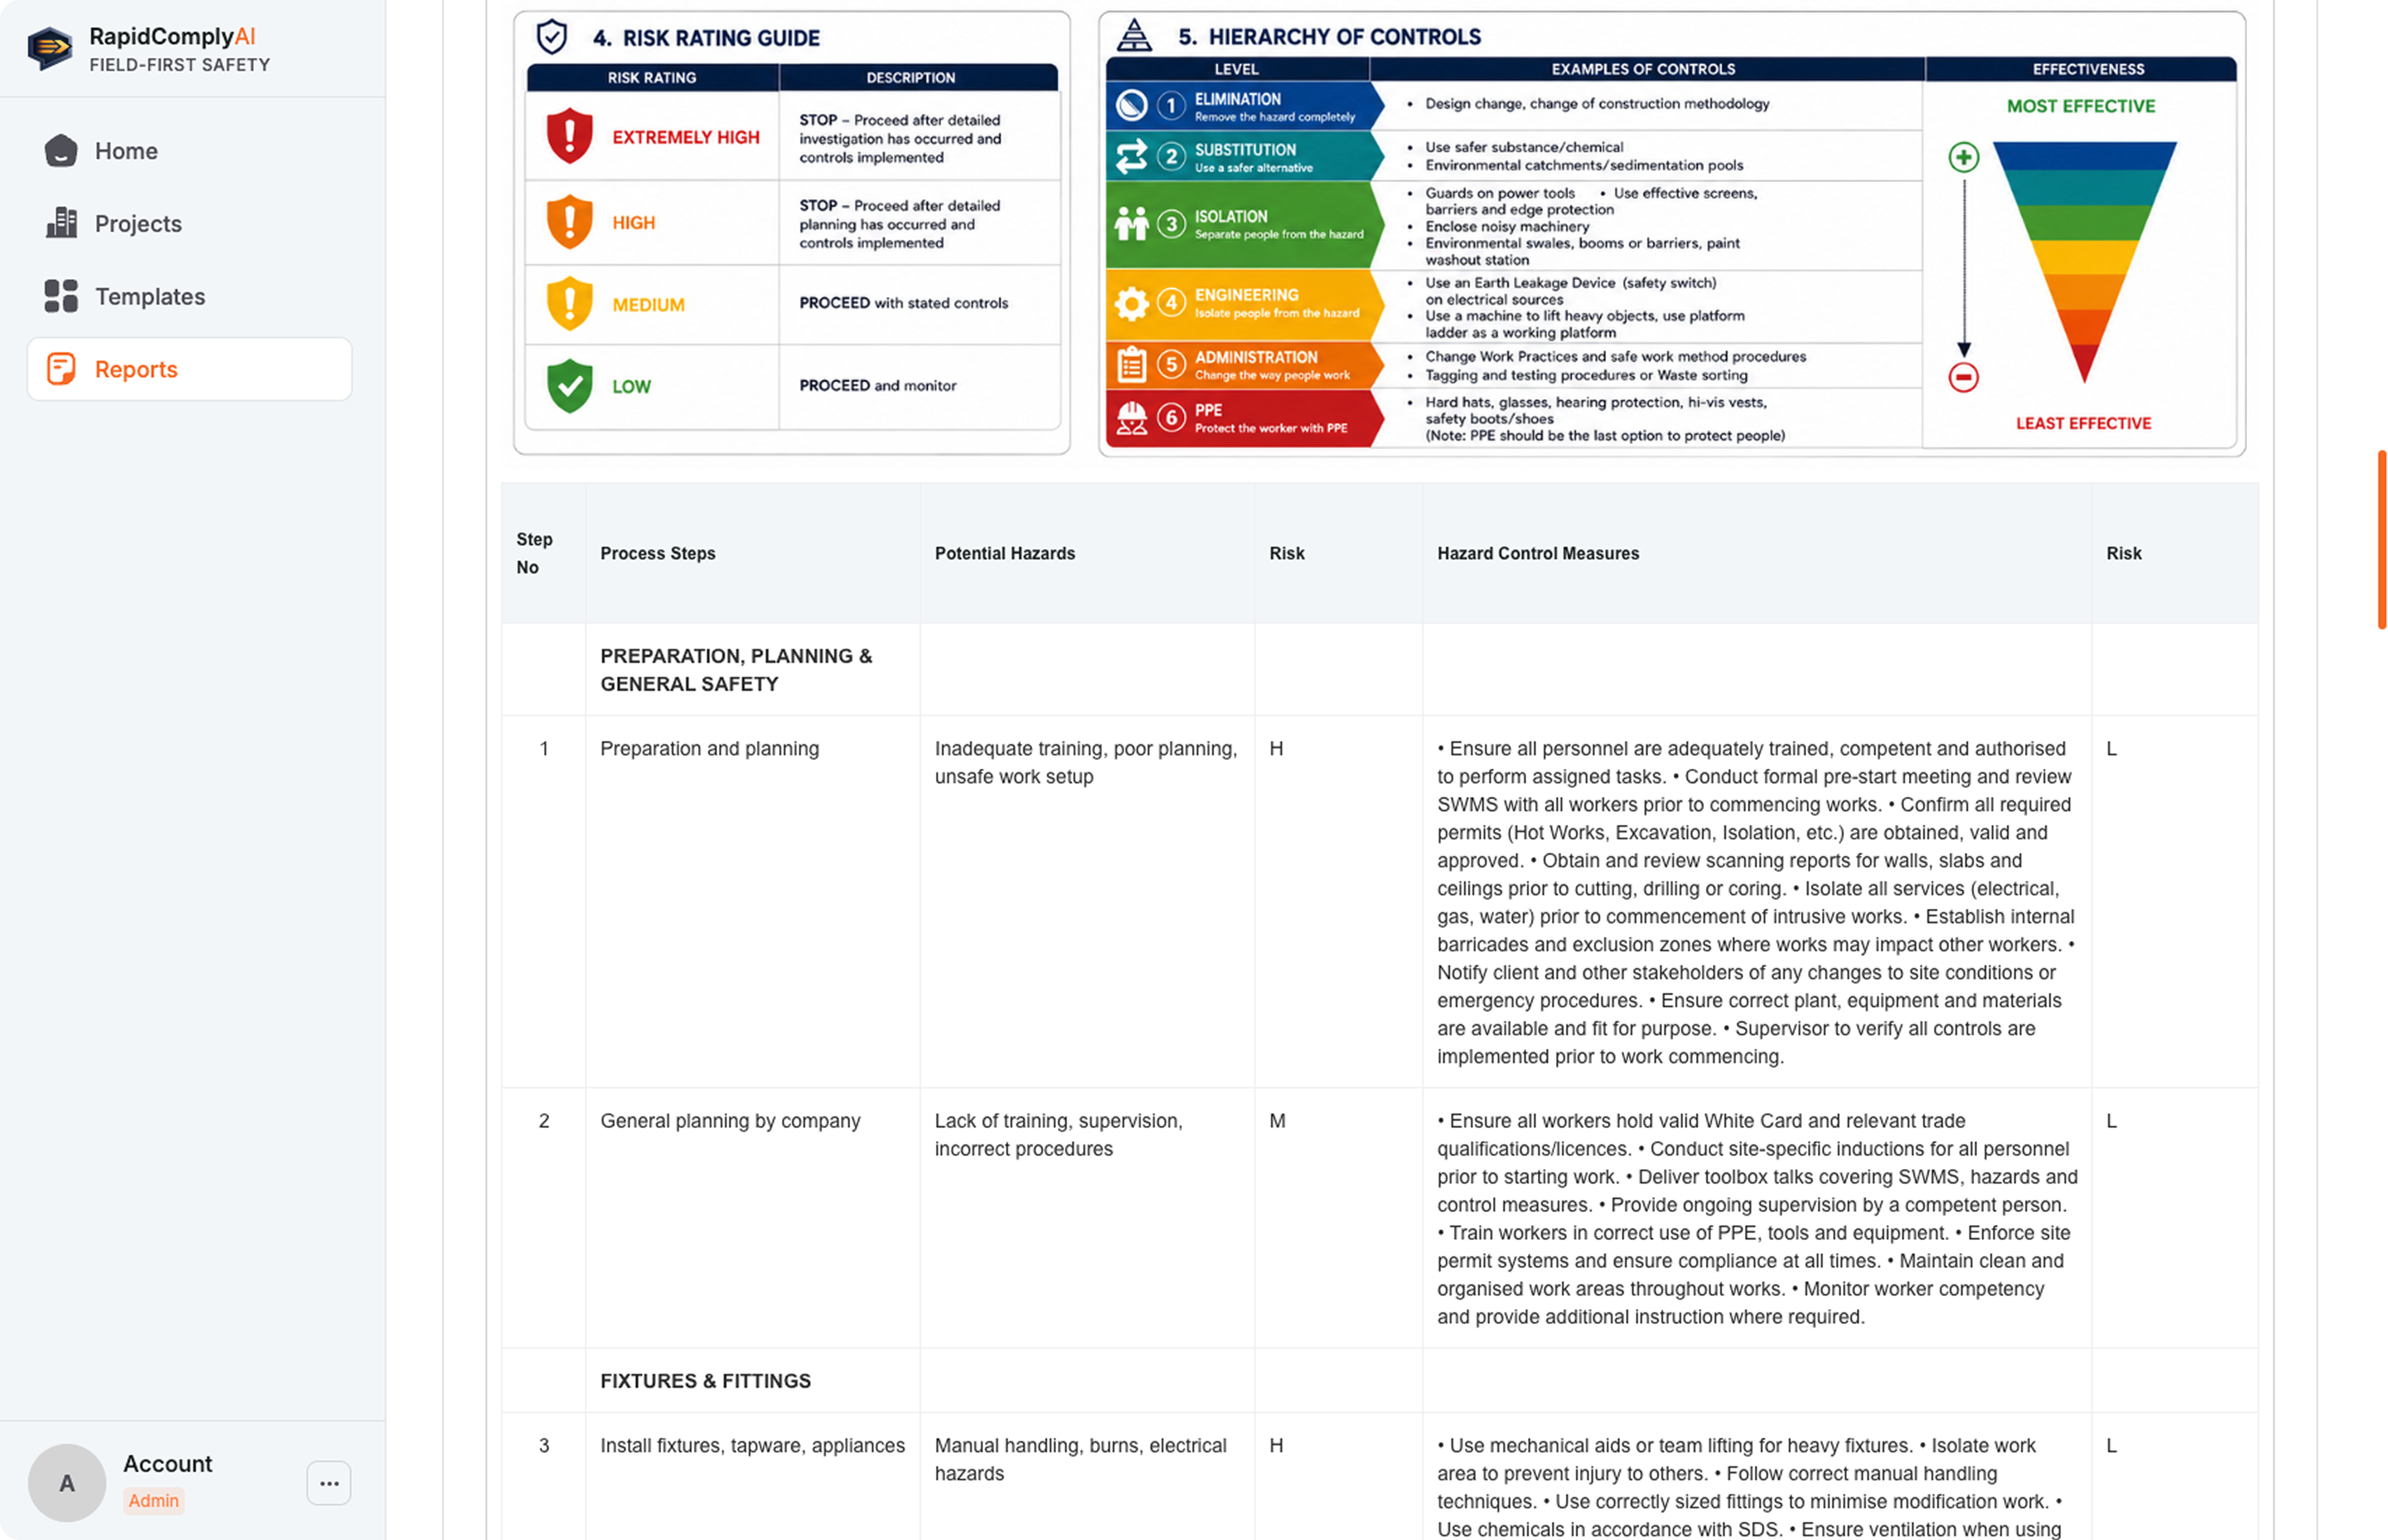Click 'PROCEED with stated controls' description
Image resolution: width=2388 pixels, height=1540 pixels.
point(903,303)
